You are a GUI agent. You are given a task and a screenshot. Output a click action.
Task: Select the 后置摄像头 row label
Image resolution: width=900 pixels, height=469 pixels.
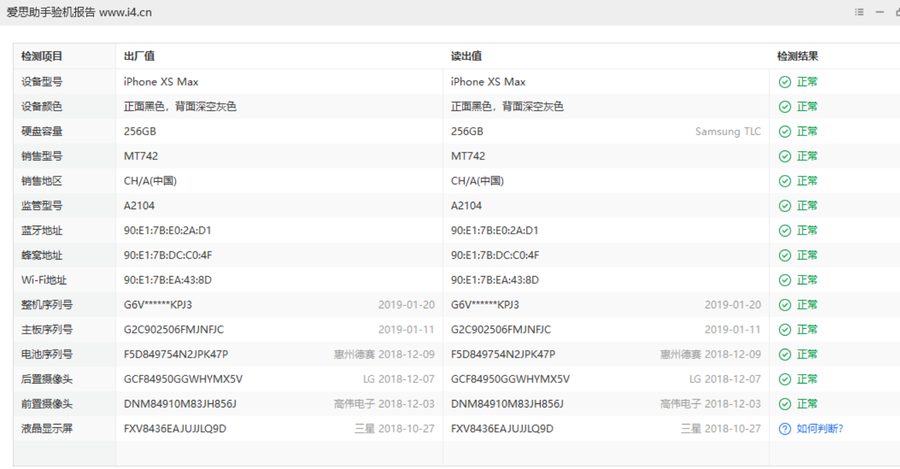coord(47,379)
